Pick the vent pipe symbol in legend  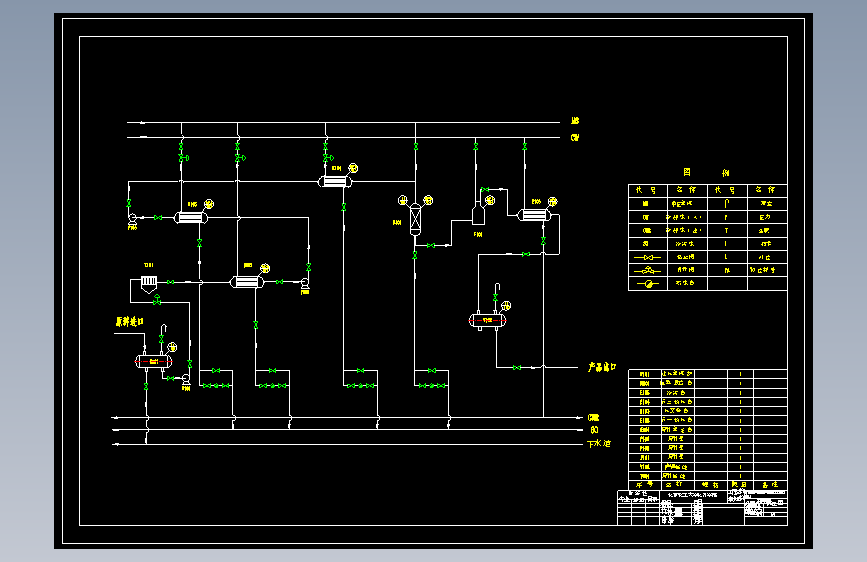point(727,204)
